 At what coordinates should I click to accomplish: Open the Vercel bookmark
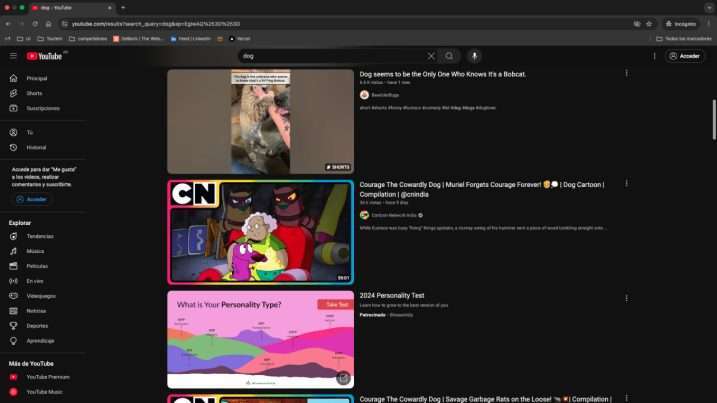point(240,39)
